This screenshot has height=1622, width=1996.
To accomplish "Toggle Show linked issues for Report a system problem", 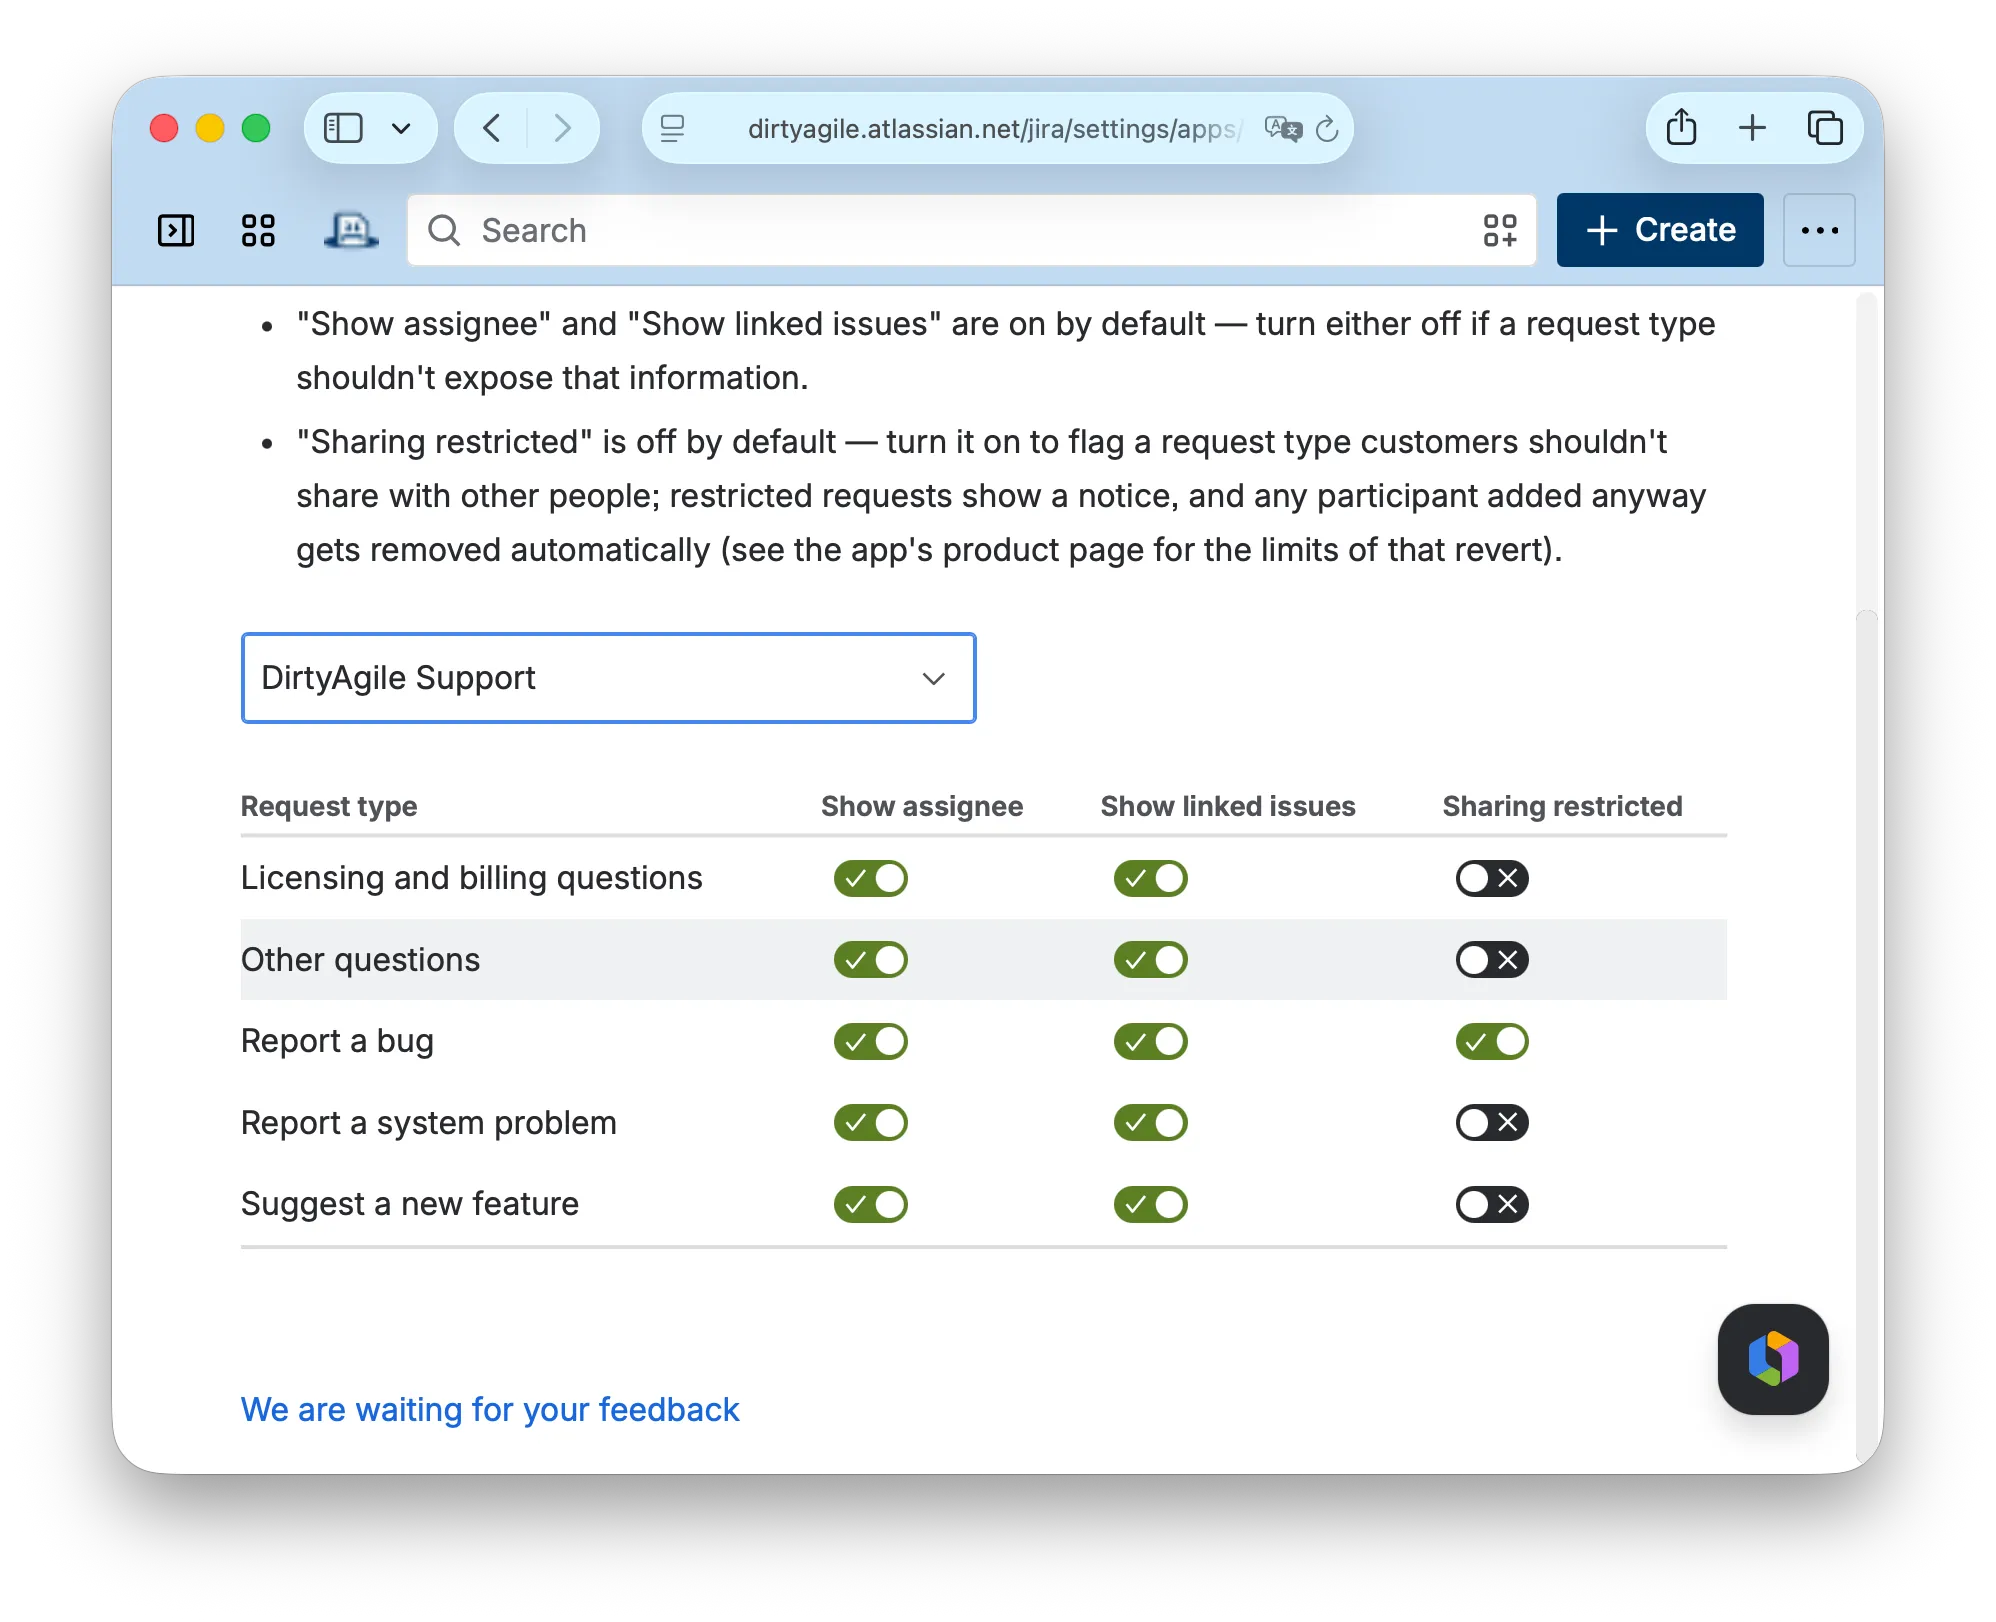I will pyautogui.click(x=1151, y=1122).
